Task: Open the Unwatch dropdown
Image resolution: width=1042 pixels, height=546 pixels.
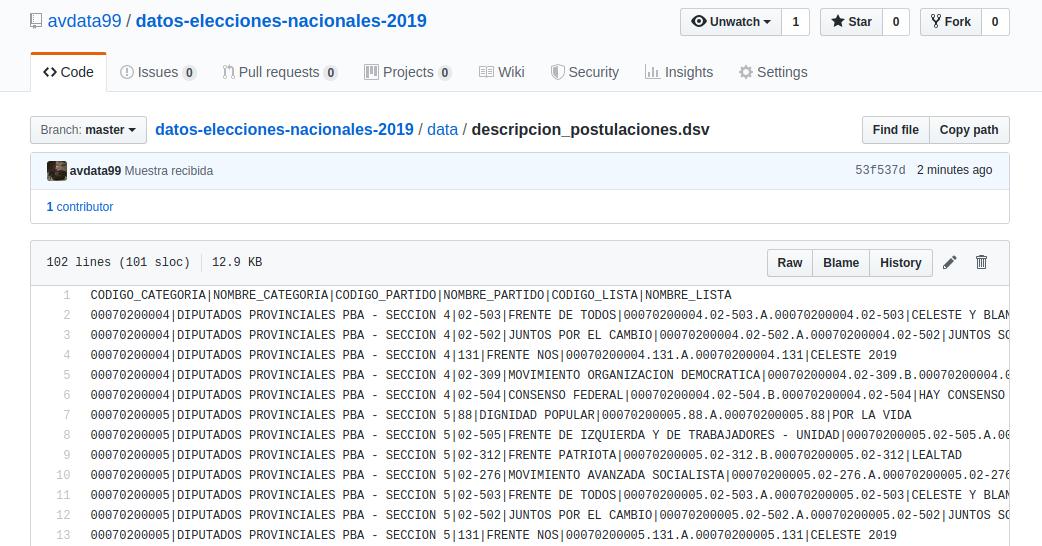Action: click(731, 22)
